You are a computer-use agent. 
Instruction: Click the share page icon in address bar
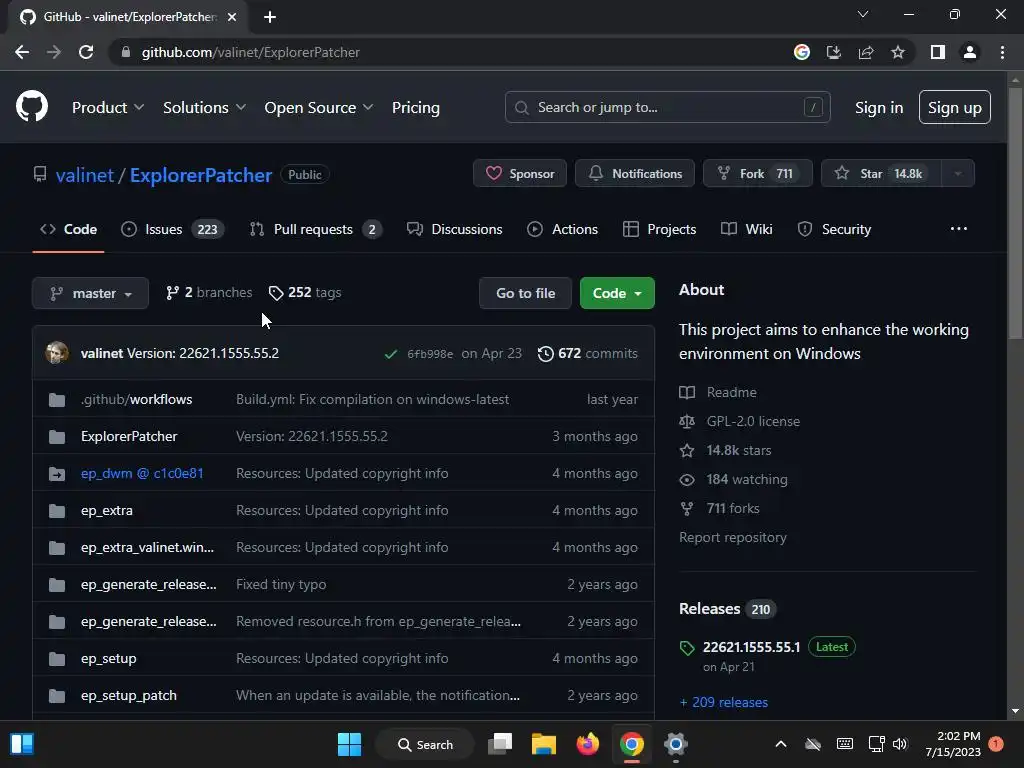click(x=866, y=52)
